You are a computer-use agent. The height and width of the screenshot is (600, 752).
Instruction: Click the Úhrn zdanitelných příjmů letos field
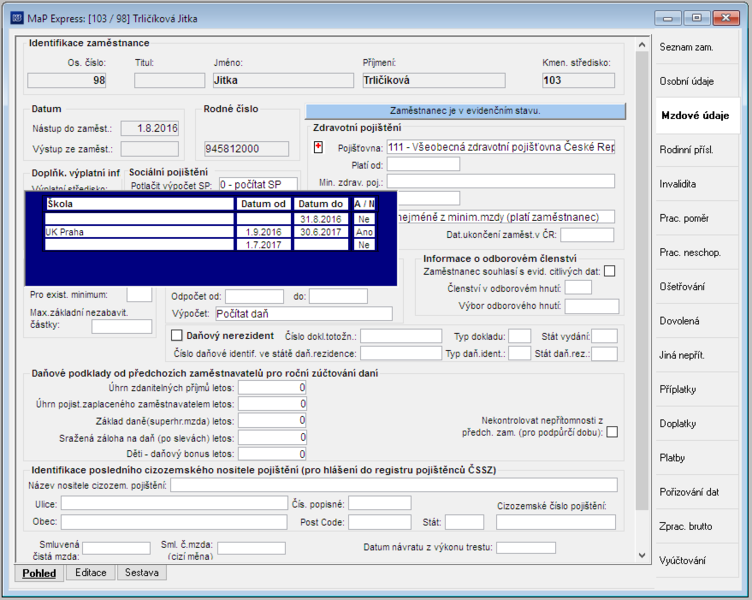pos(272,388)
